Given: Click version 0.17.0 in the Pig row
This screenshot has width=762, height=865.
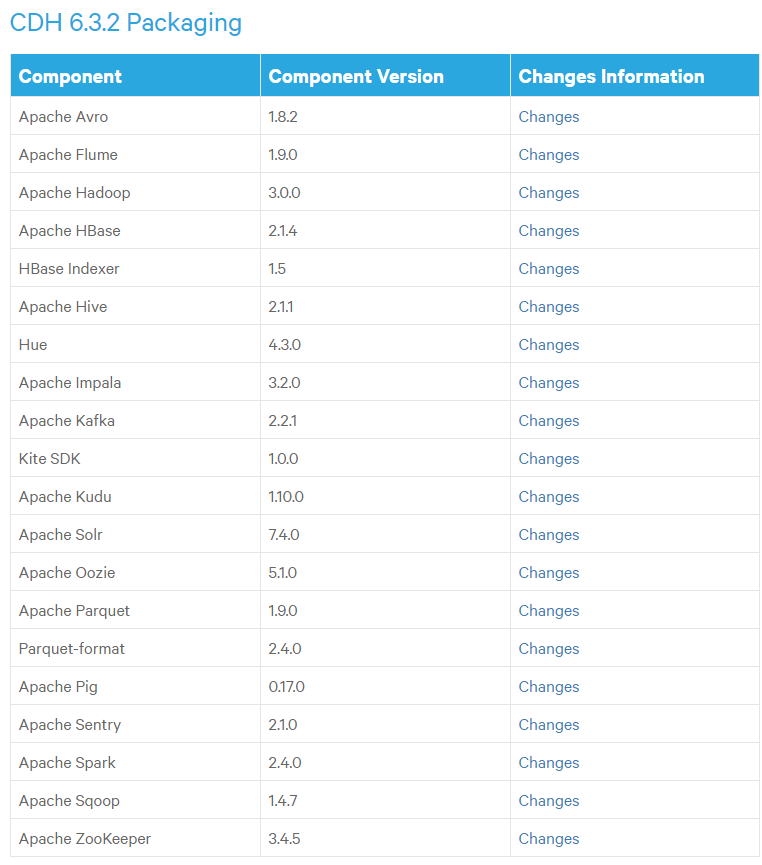Looking at the screenshot, I should pos(286,688).
